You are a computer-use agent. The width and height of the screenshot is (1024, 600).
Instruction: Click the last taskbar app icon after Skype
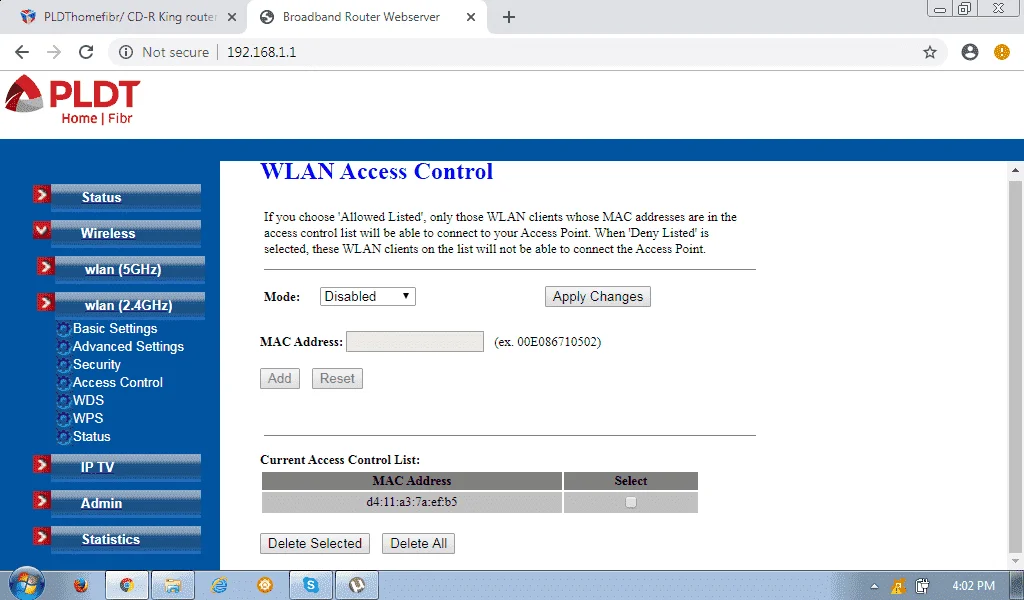tap(357, 585)
